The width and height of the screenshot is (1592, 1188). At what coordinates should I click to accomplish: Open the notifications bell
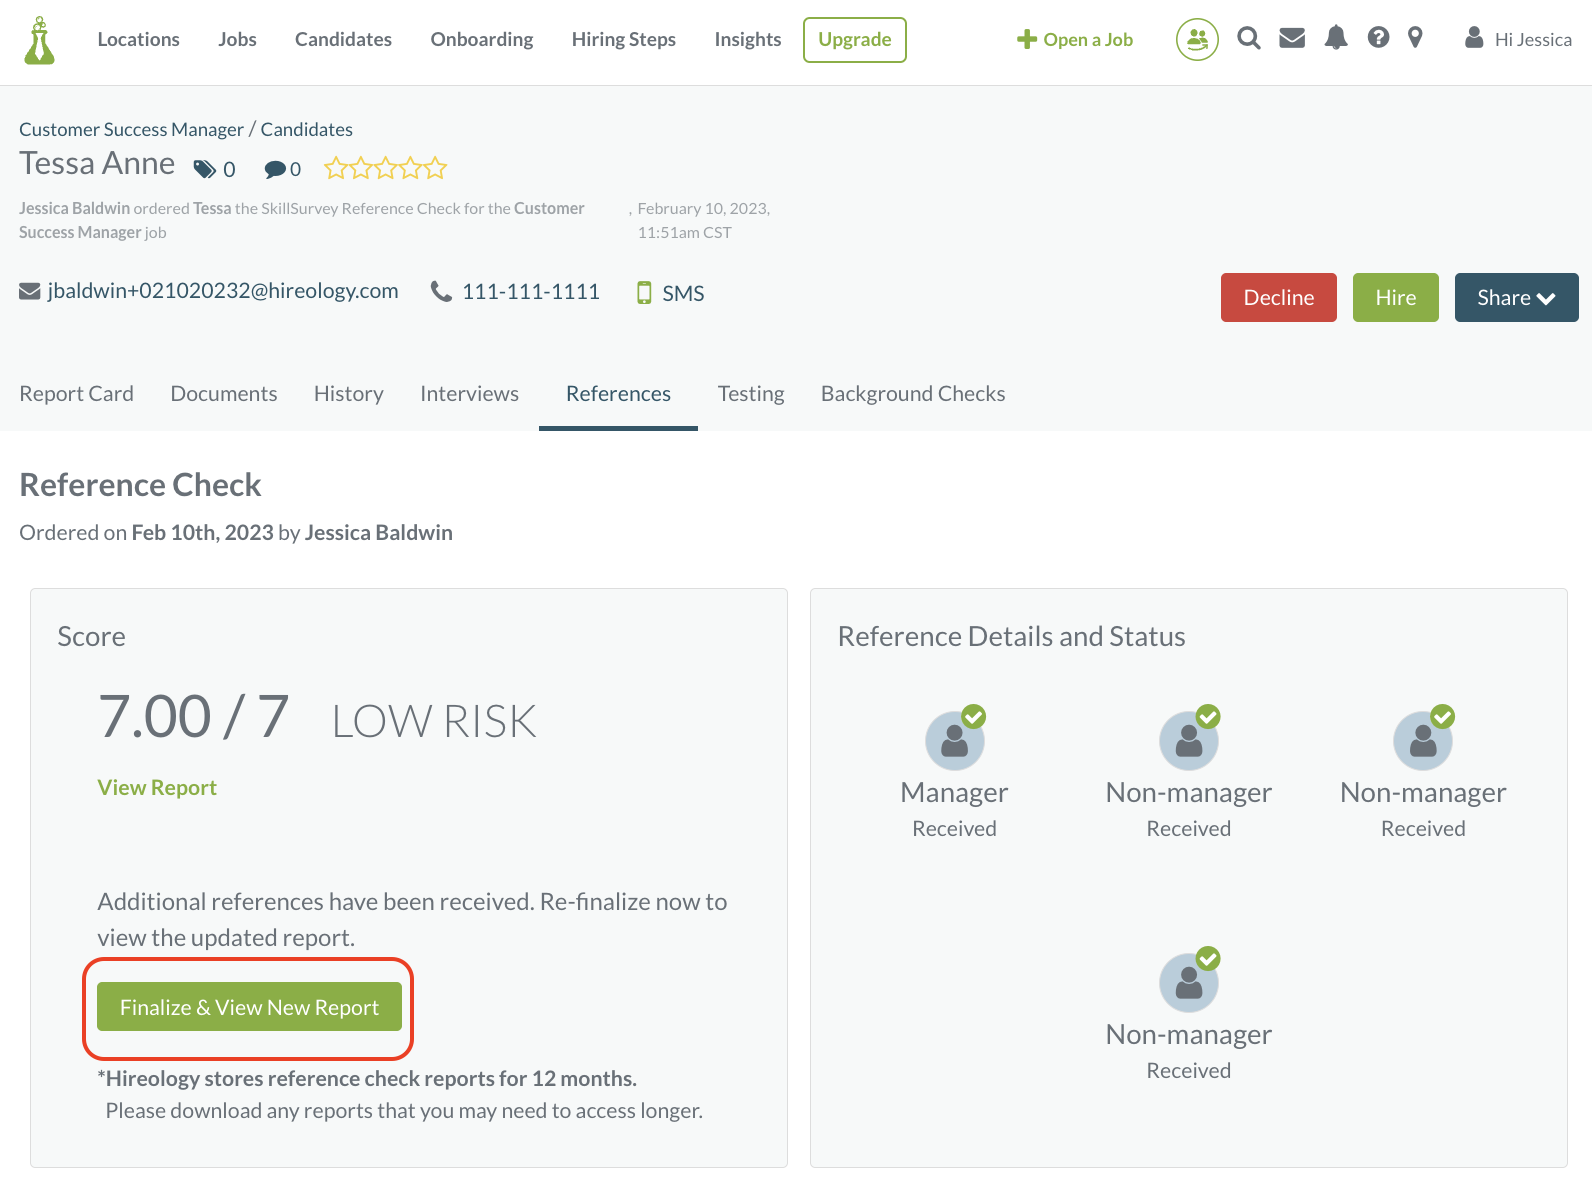coord(1335,39)
